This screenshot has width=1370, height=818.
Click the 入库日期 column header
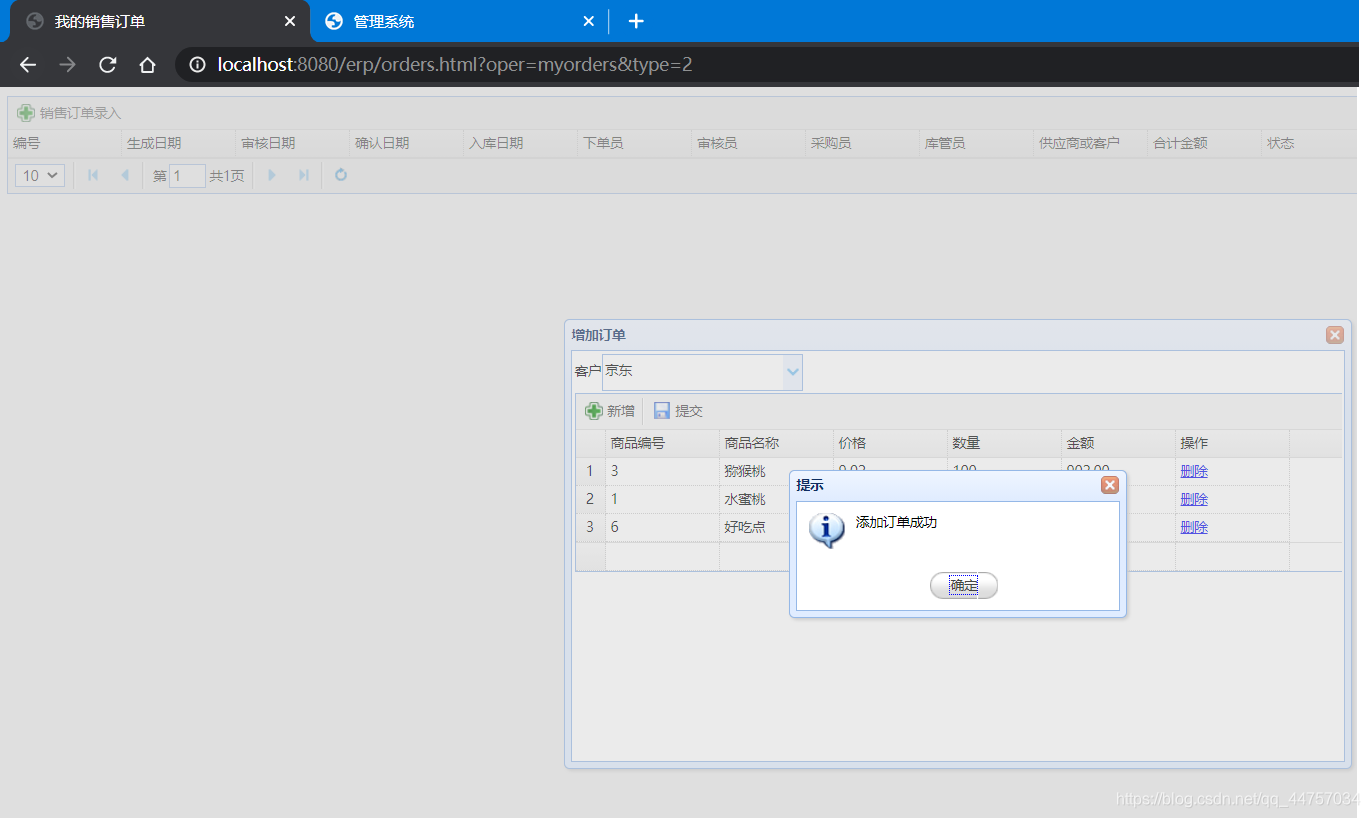(x=520, y=143)
